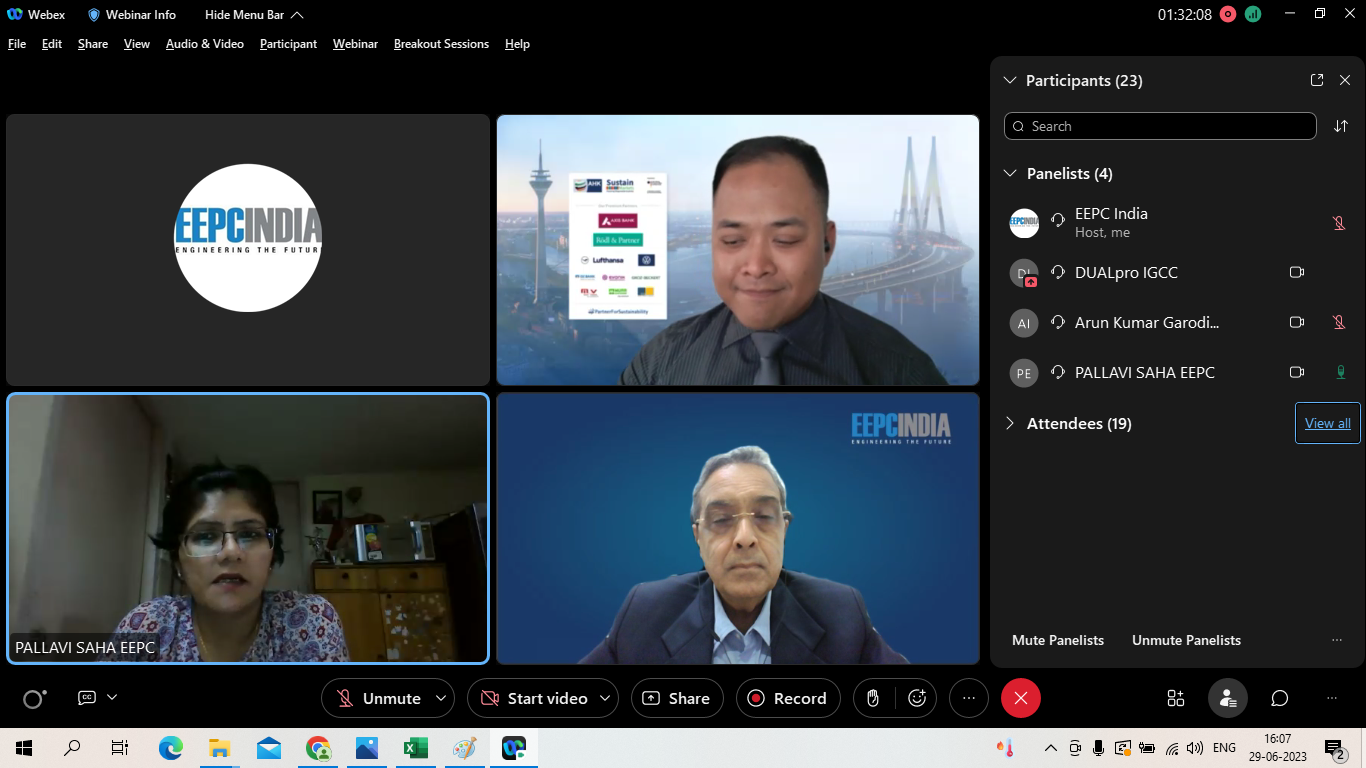Open panel options ellipsis at the bottom right
This screenshot has height=768, width=1366.
pos(1331,698)
